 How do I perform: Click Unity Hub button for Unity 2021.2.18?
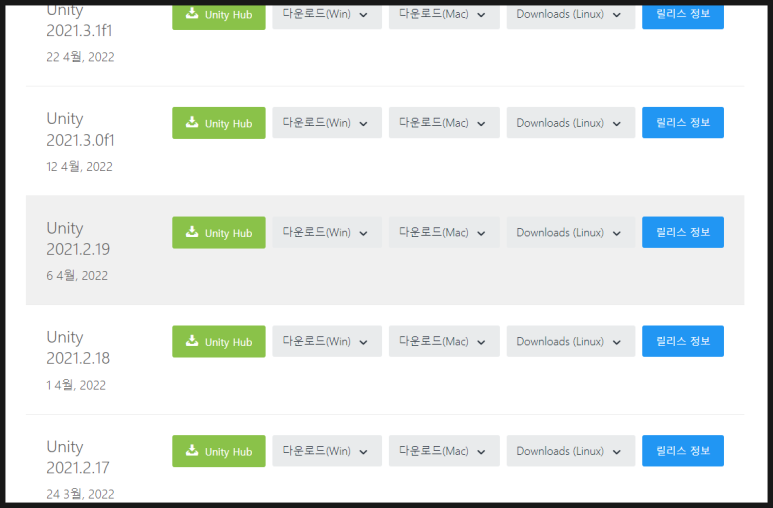tap(219, 341)
